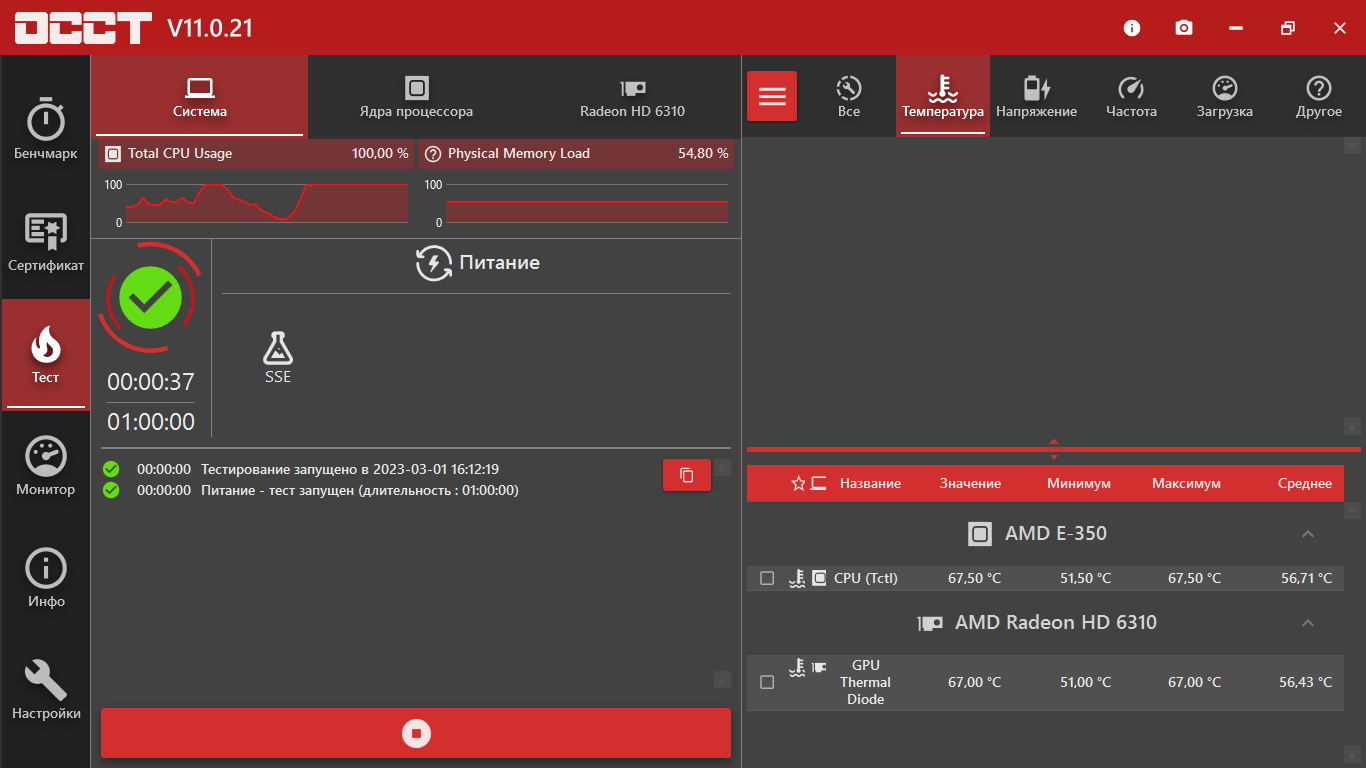Viewport: 1366px width, 768px height.
Task: Click sensor list scroll down arrow
Action: (x=1352, y=753)
